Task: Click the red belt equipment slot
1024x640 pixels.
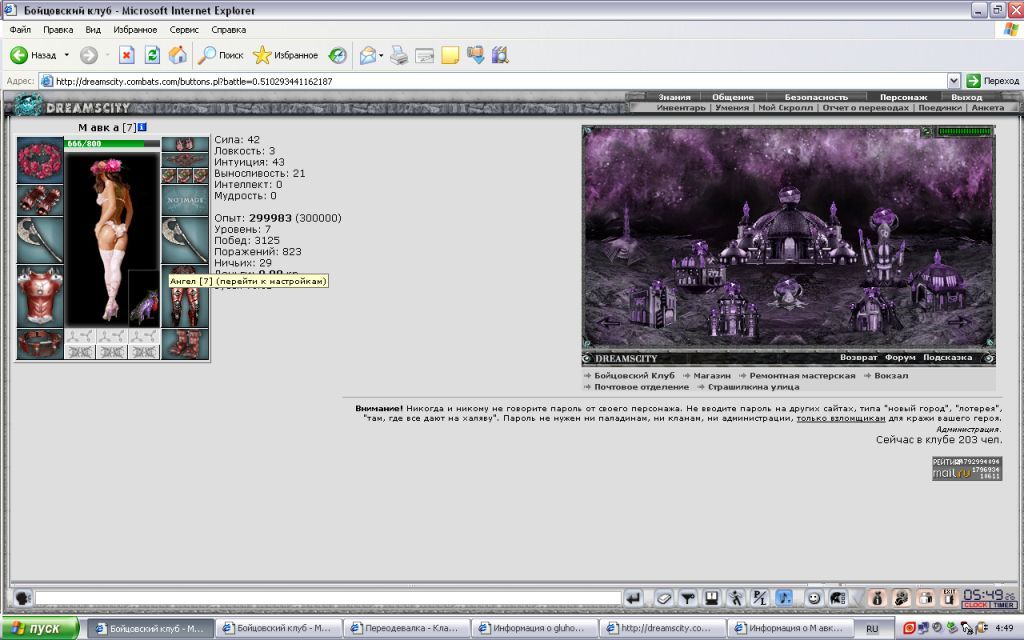Action: pyautogui.click(x=40, y=344)
